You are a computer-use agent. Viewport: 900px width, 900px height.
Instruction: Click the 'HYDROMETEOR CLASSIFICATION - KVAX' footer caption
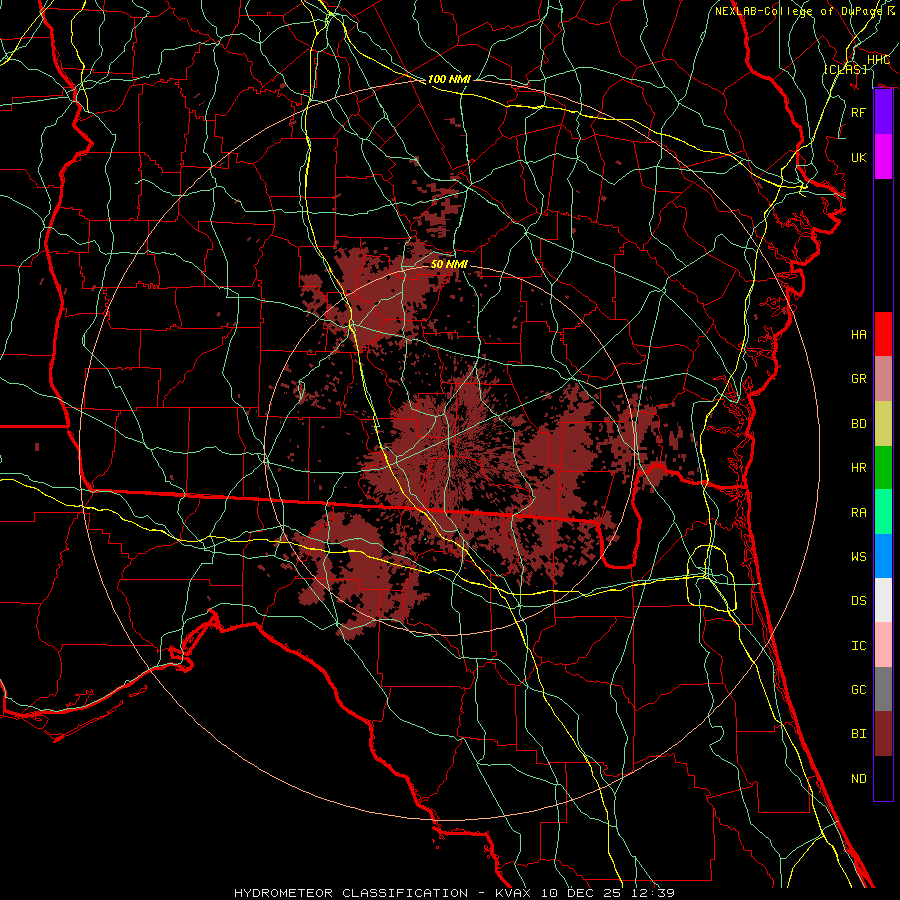tap(382, 893)
